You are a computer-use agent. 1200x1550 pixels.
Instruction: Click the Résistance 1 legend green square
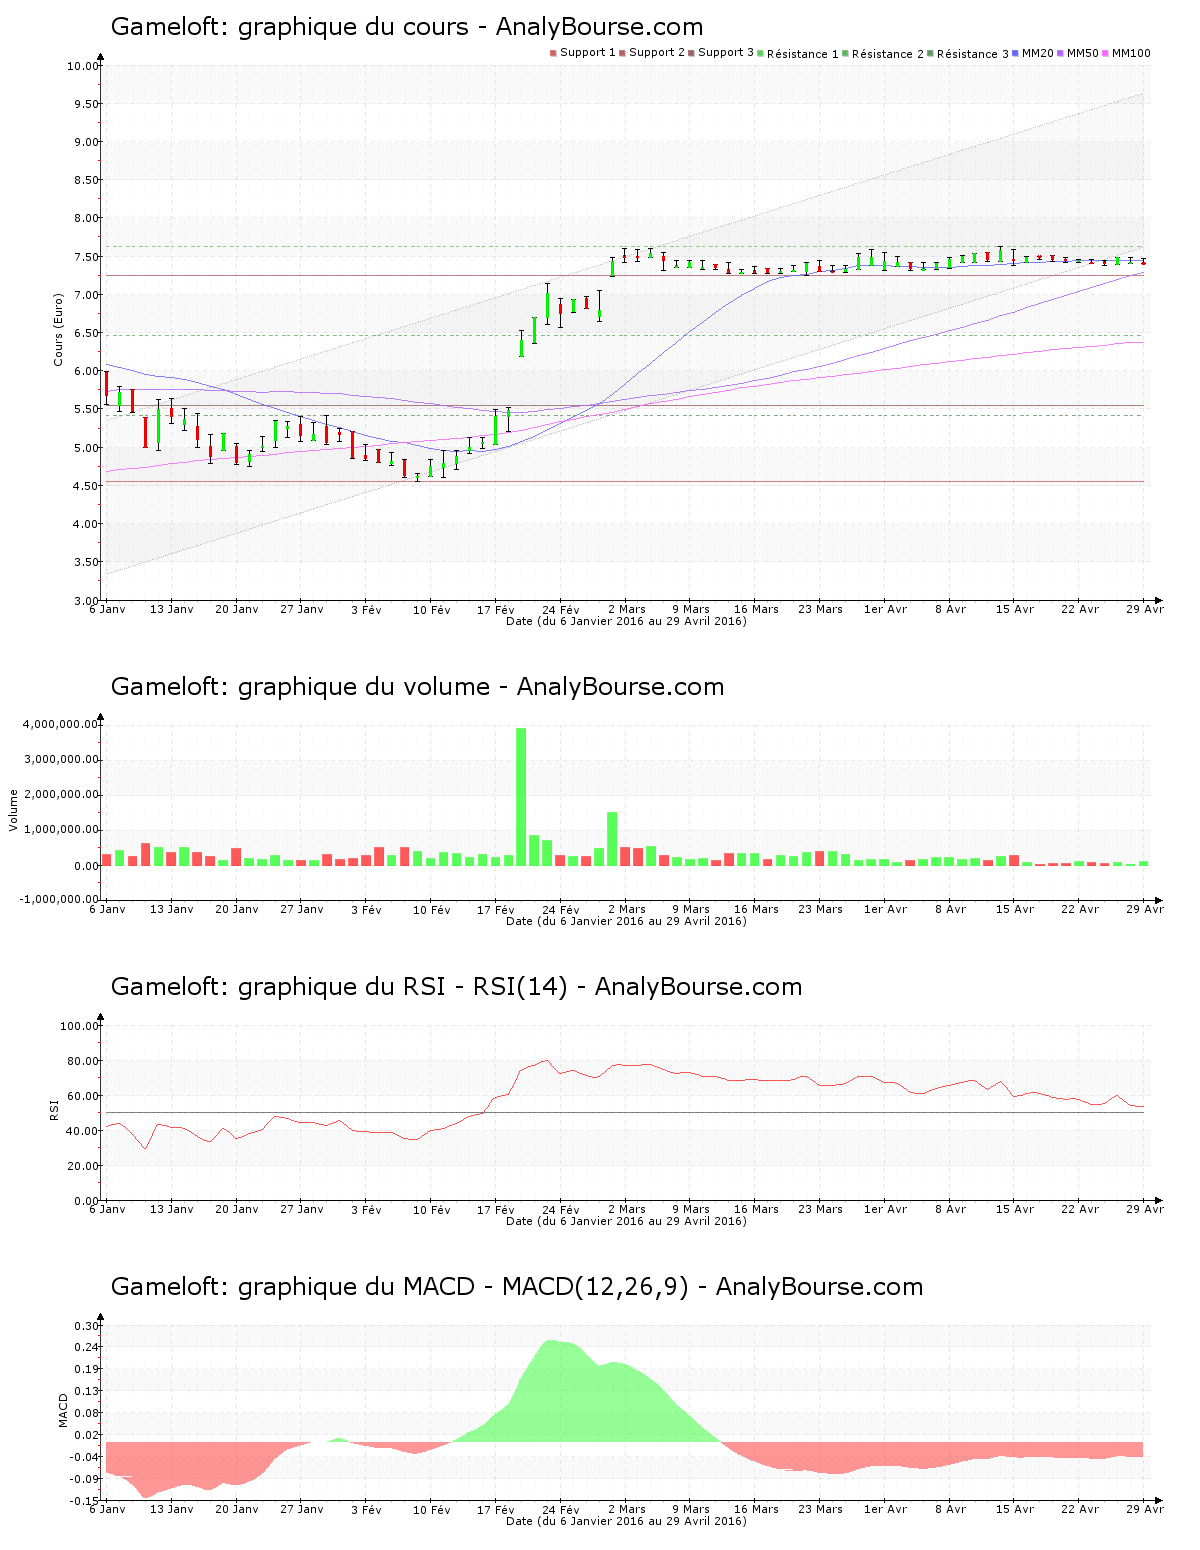(x=761, y=53)
